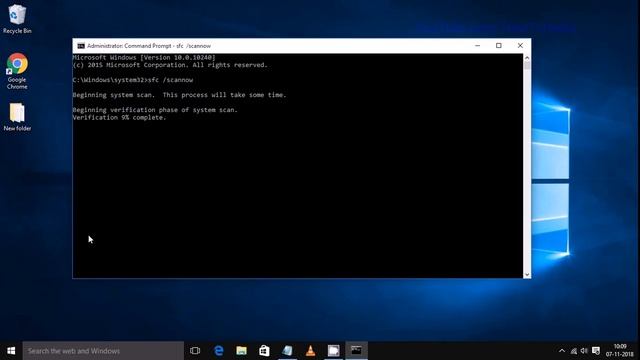Select the New folder desktop icon

[17, 117]
